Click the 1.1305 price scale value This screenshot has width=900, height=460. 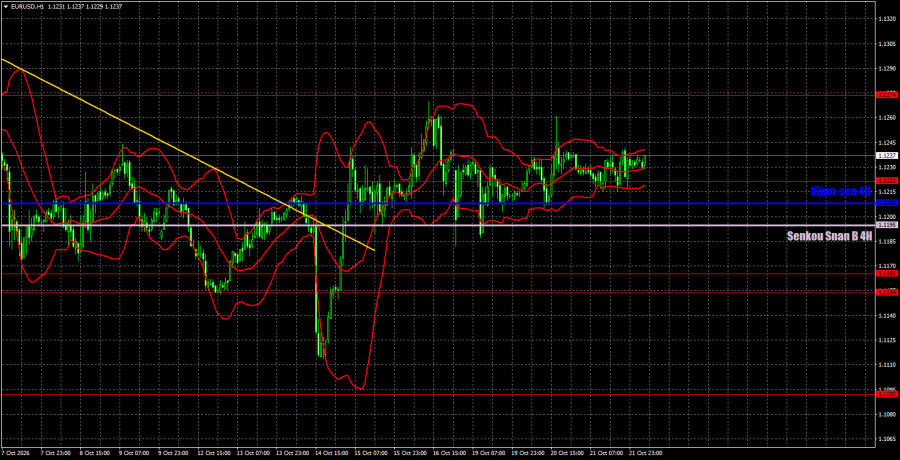pos(885,44)
